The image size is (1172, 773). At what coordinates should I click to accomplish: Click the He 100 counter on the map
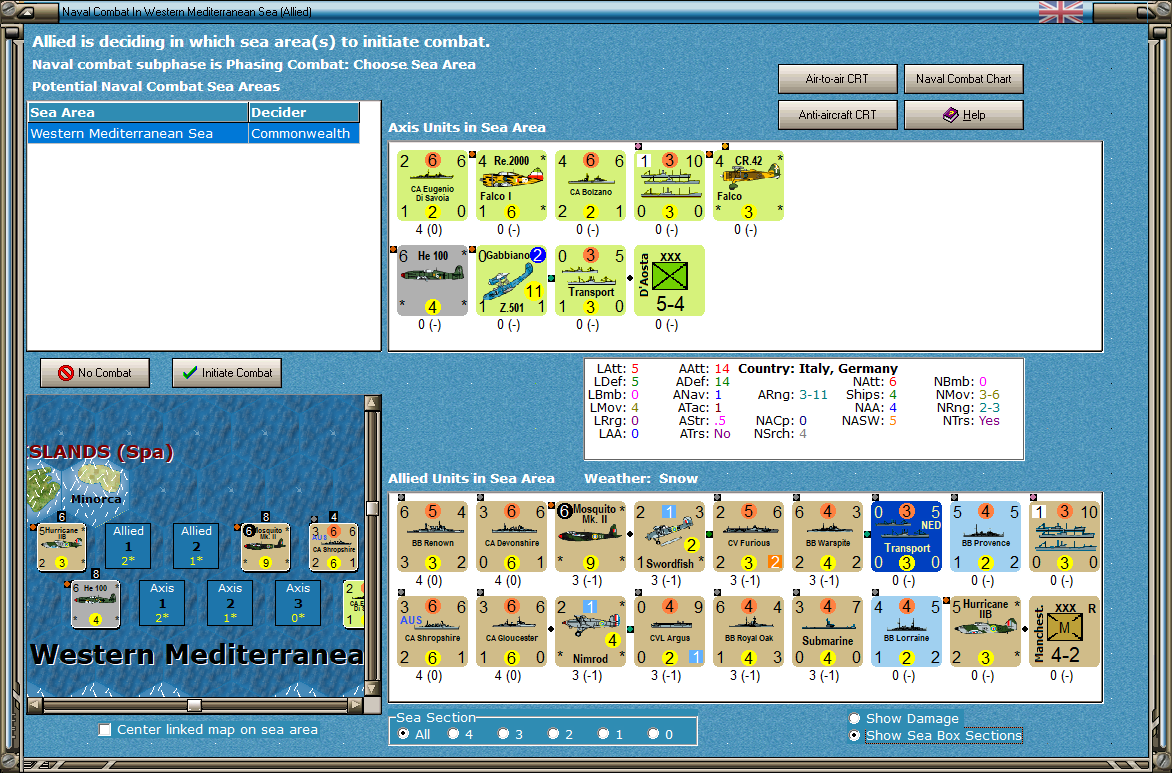[95, 603]
